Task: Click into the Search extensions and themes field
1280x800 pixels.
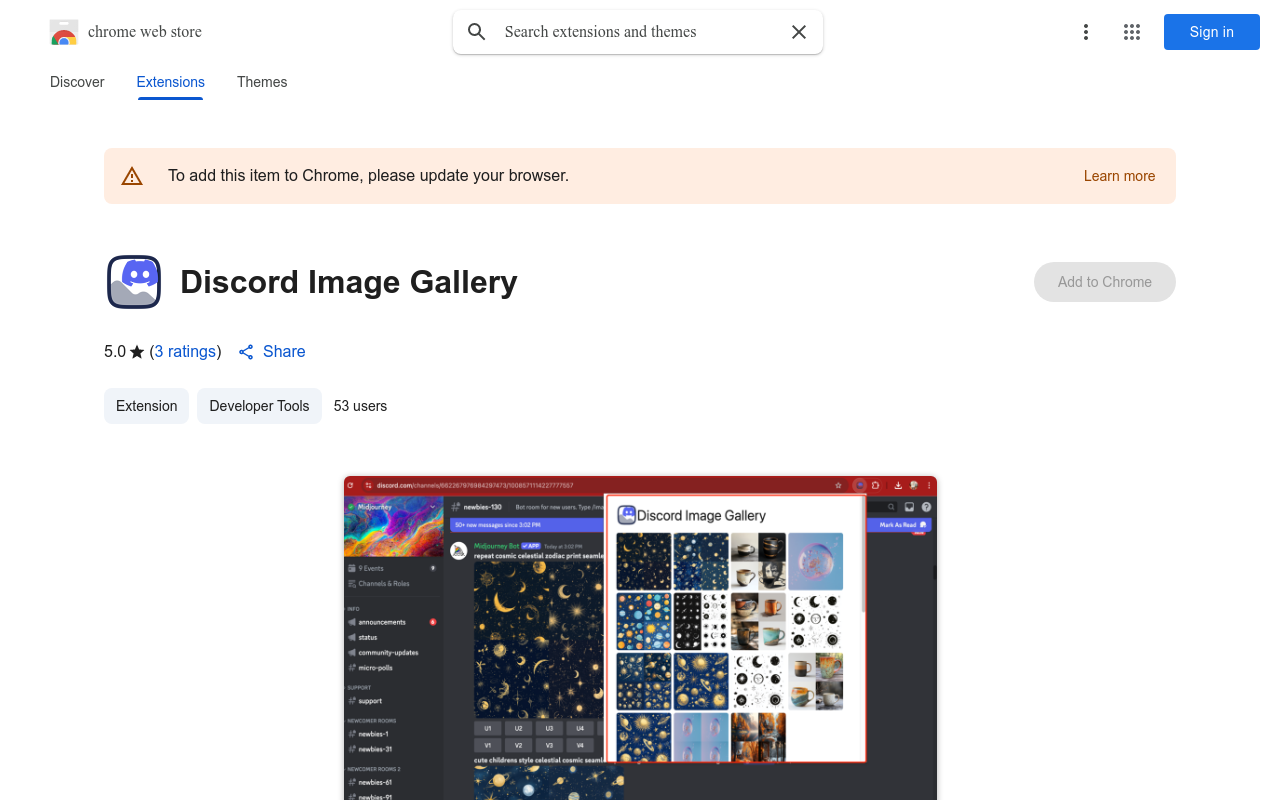Action: pos(640,32)
